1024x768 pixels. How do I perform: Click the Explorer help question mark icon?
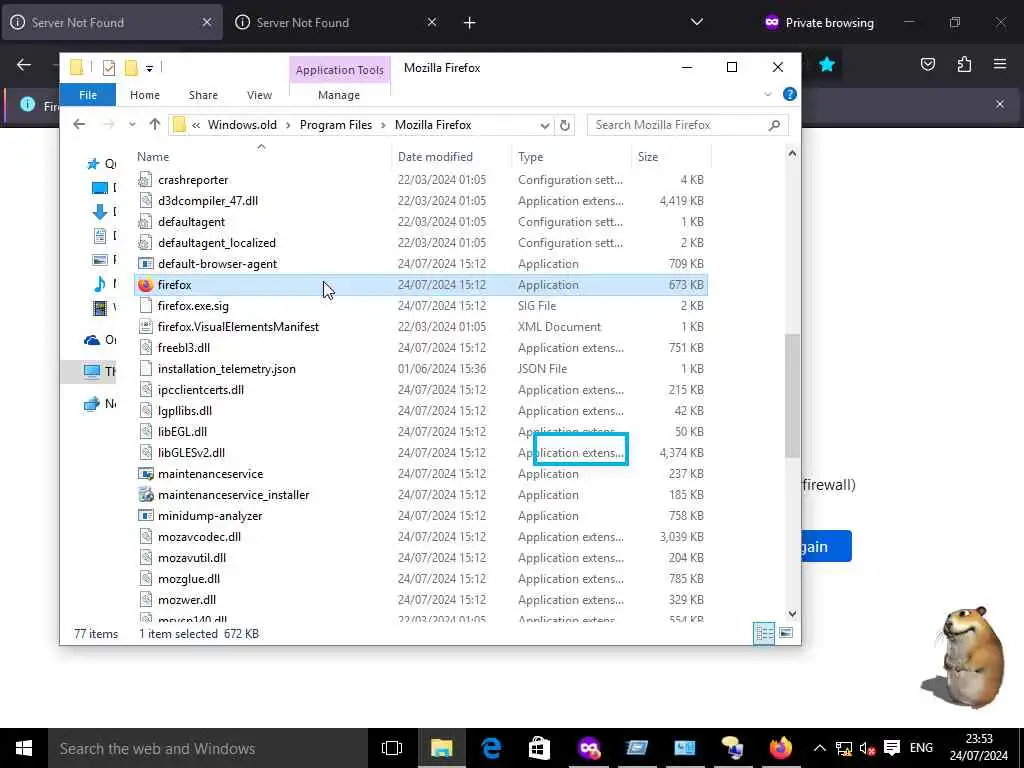point(790,94)
